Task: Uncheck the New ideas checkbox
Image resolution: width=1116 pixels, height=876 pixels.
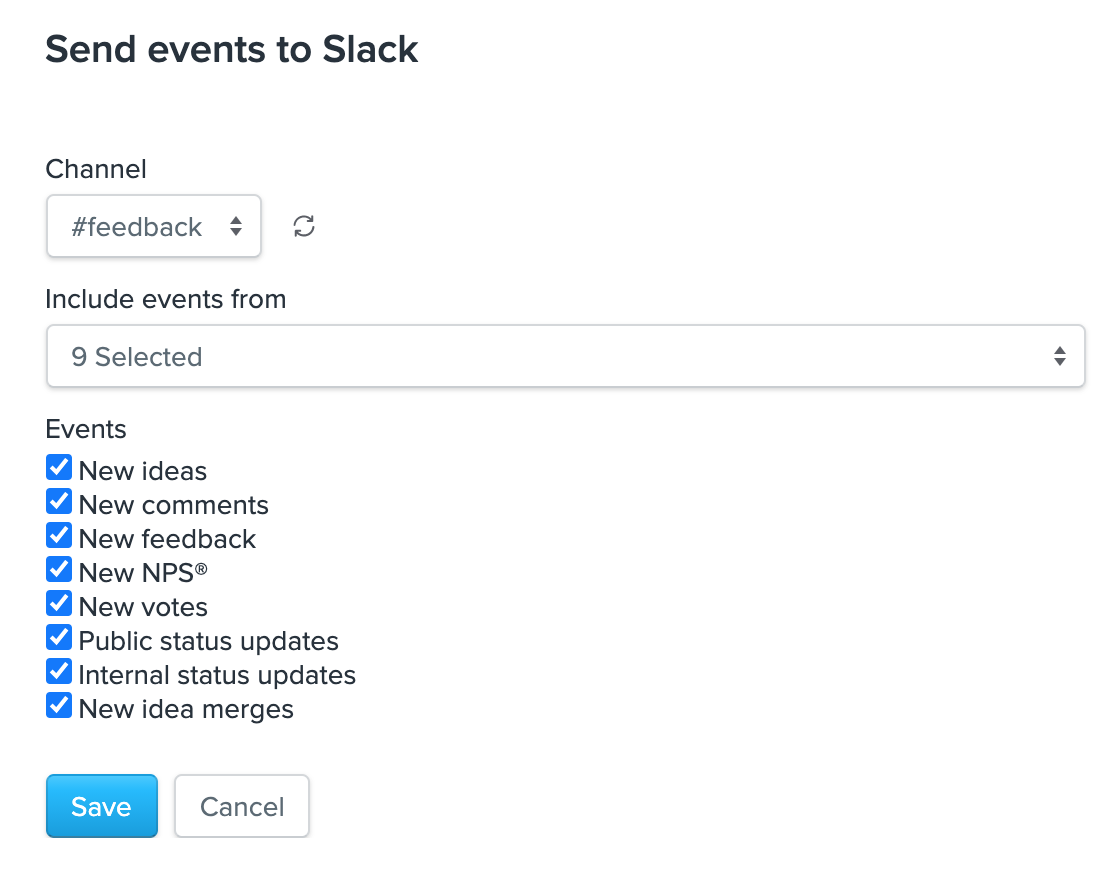Action: point(59,468)
